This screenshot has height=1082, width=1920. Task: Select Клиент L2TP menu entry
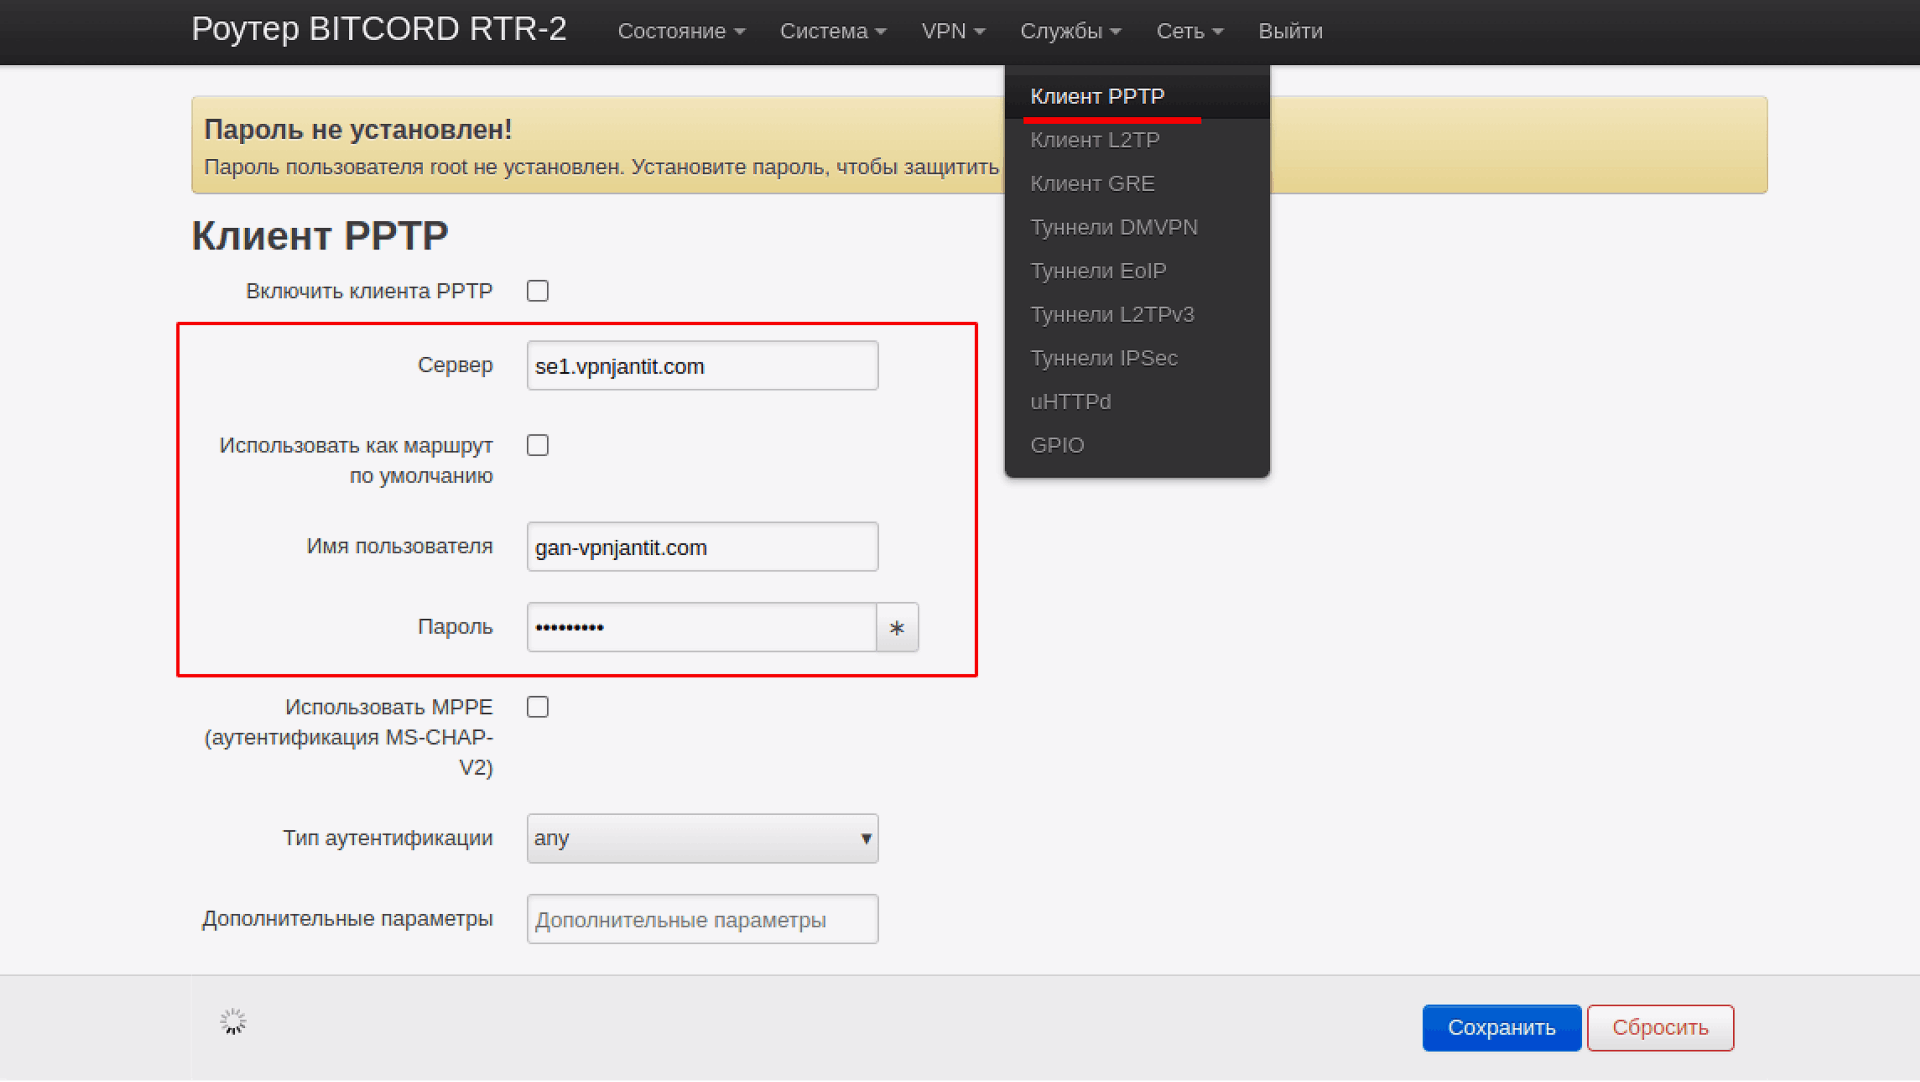(1095, 140)
